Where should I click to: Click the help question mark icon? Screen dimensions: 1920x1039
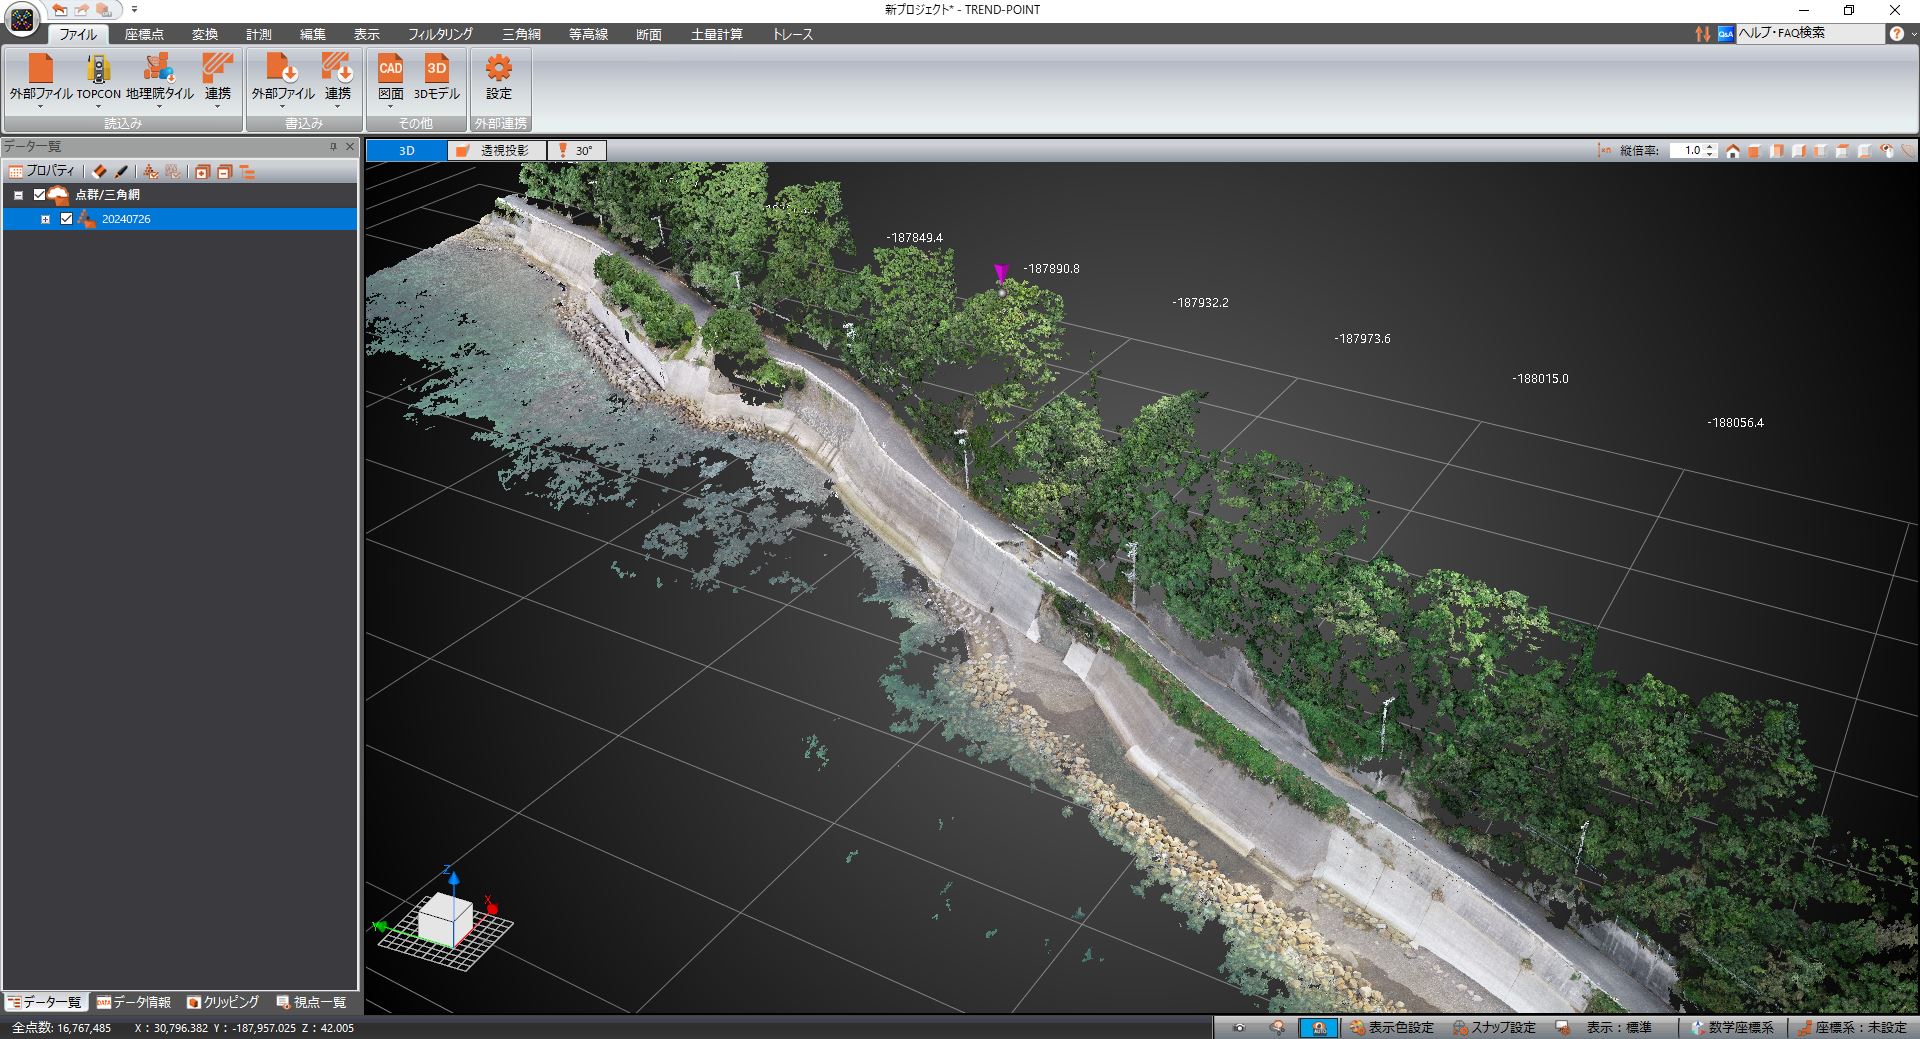pos(1896,34)
